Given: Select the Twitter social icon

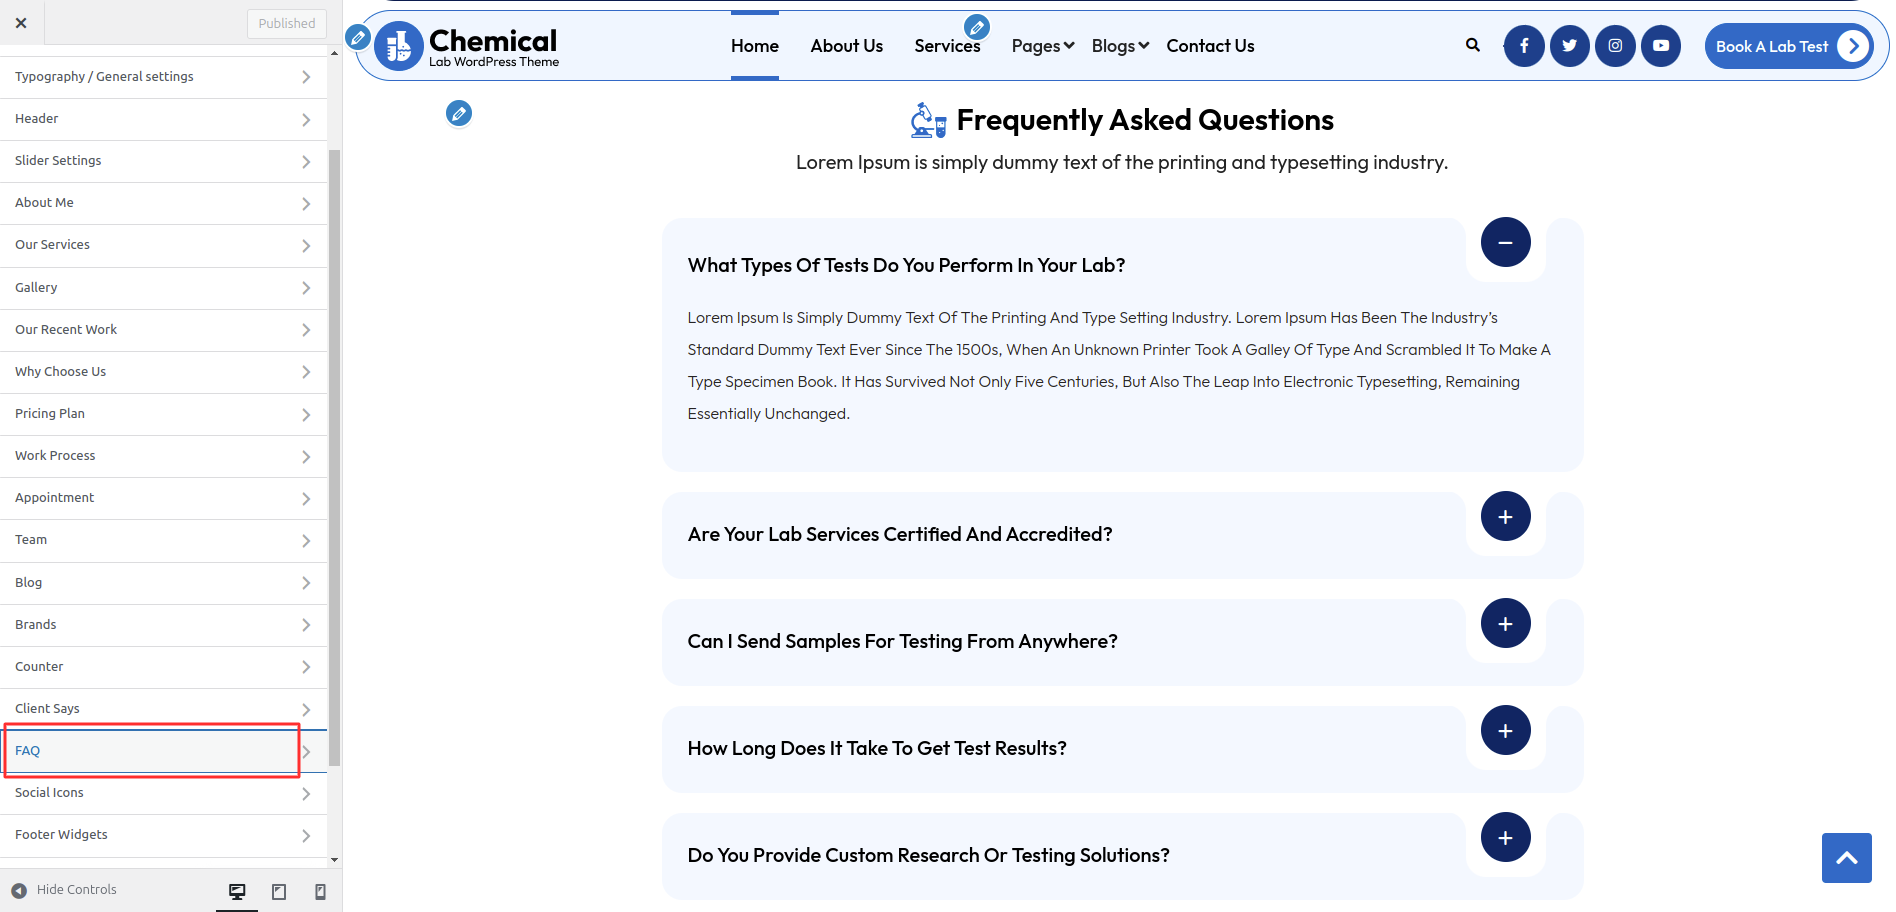Looking at the screenshot, I should pos(1569,45).
